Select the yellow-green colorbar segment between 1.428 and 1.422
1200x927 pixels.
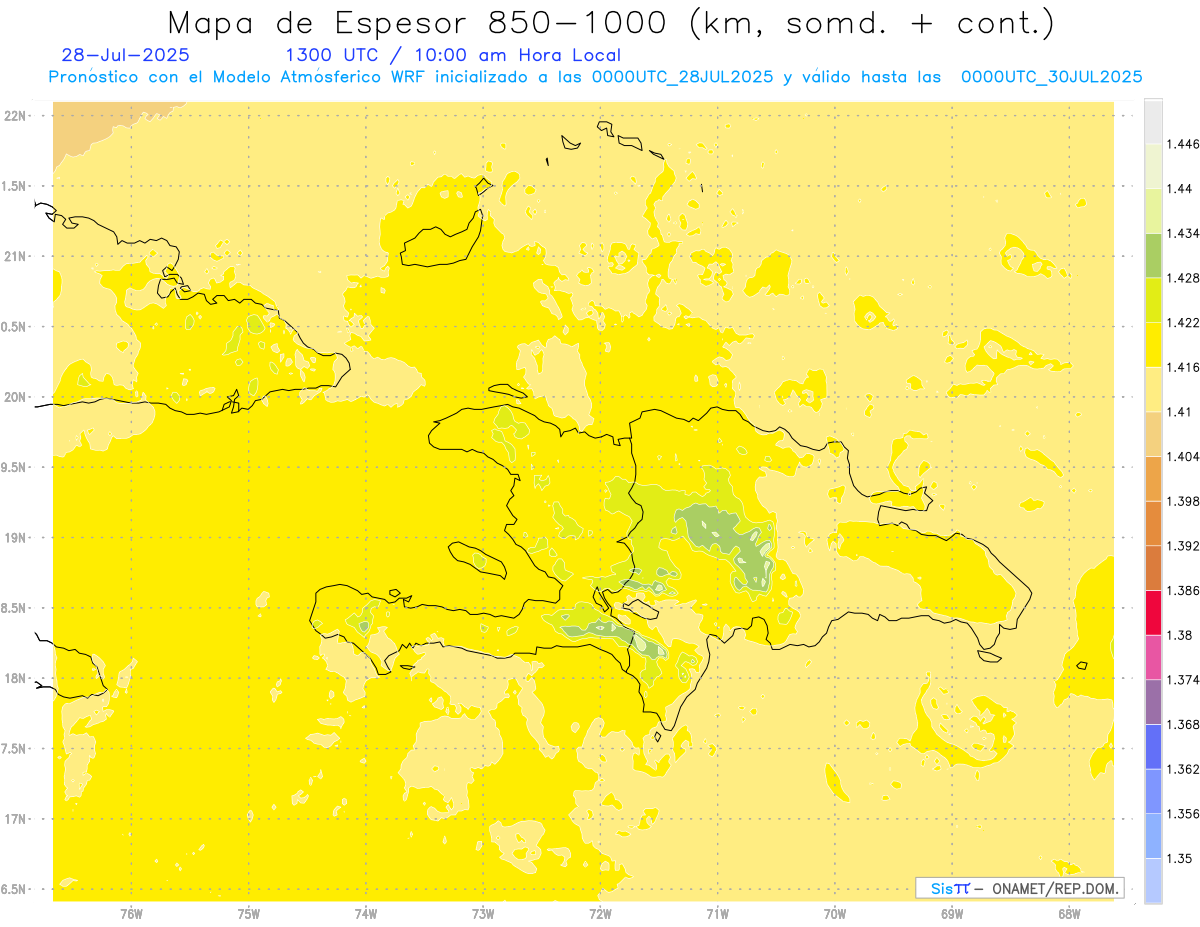[x=1153, y=300]
